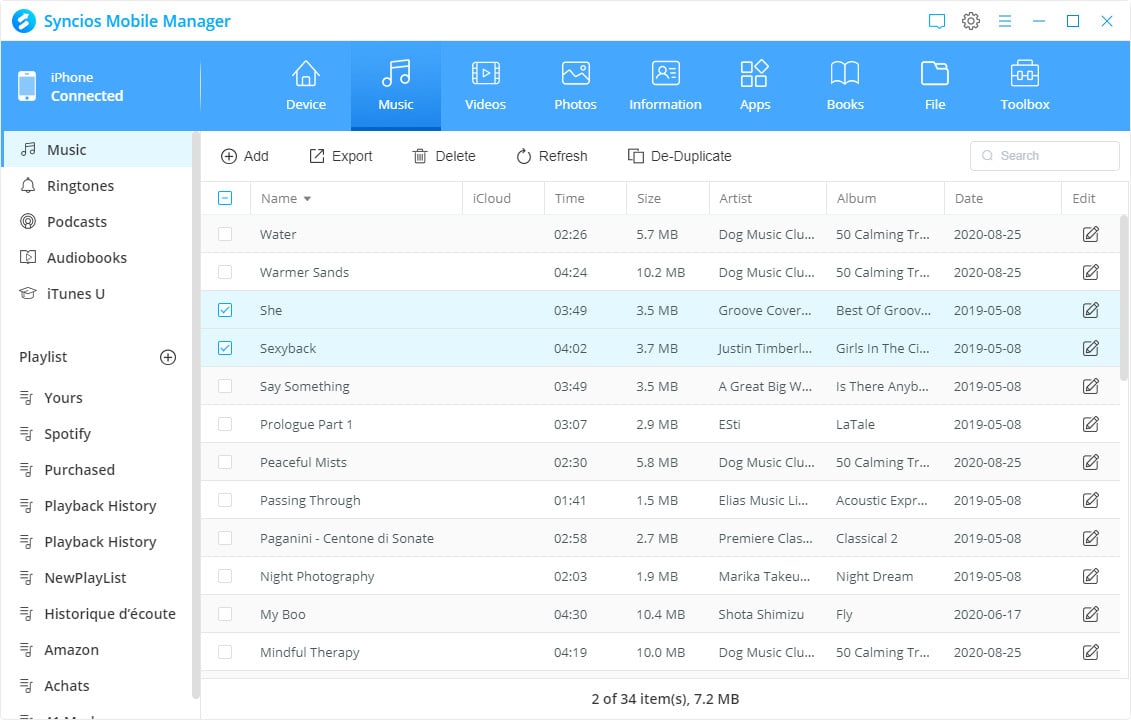Edit info for Night Photography
The width and height of the screenshot is (1131, 720).
tap(1091, 576)
